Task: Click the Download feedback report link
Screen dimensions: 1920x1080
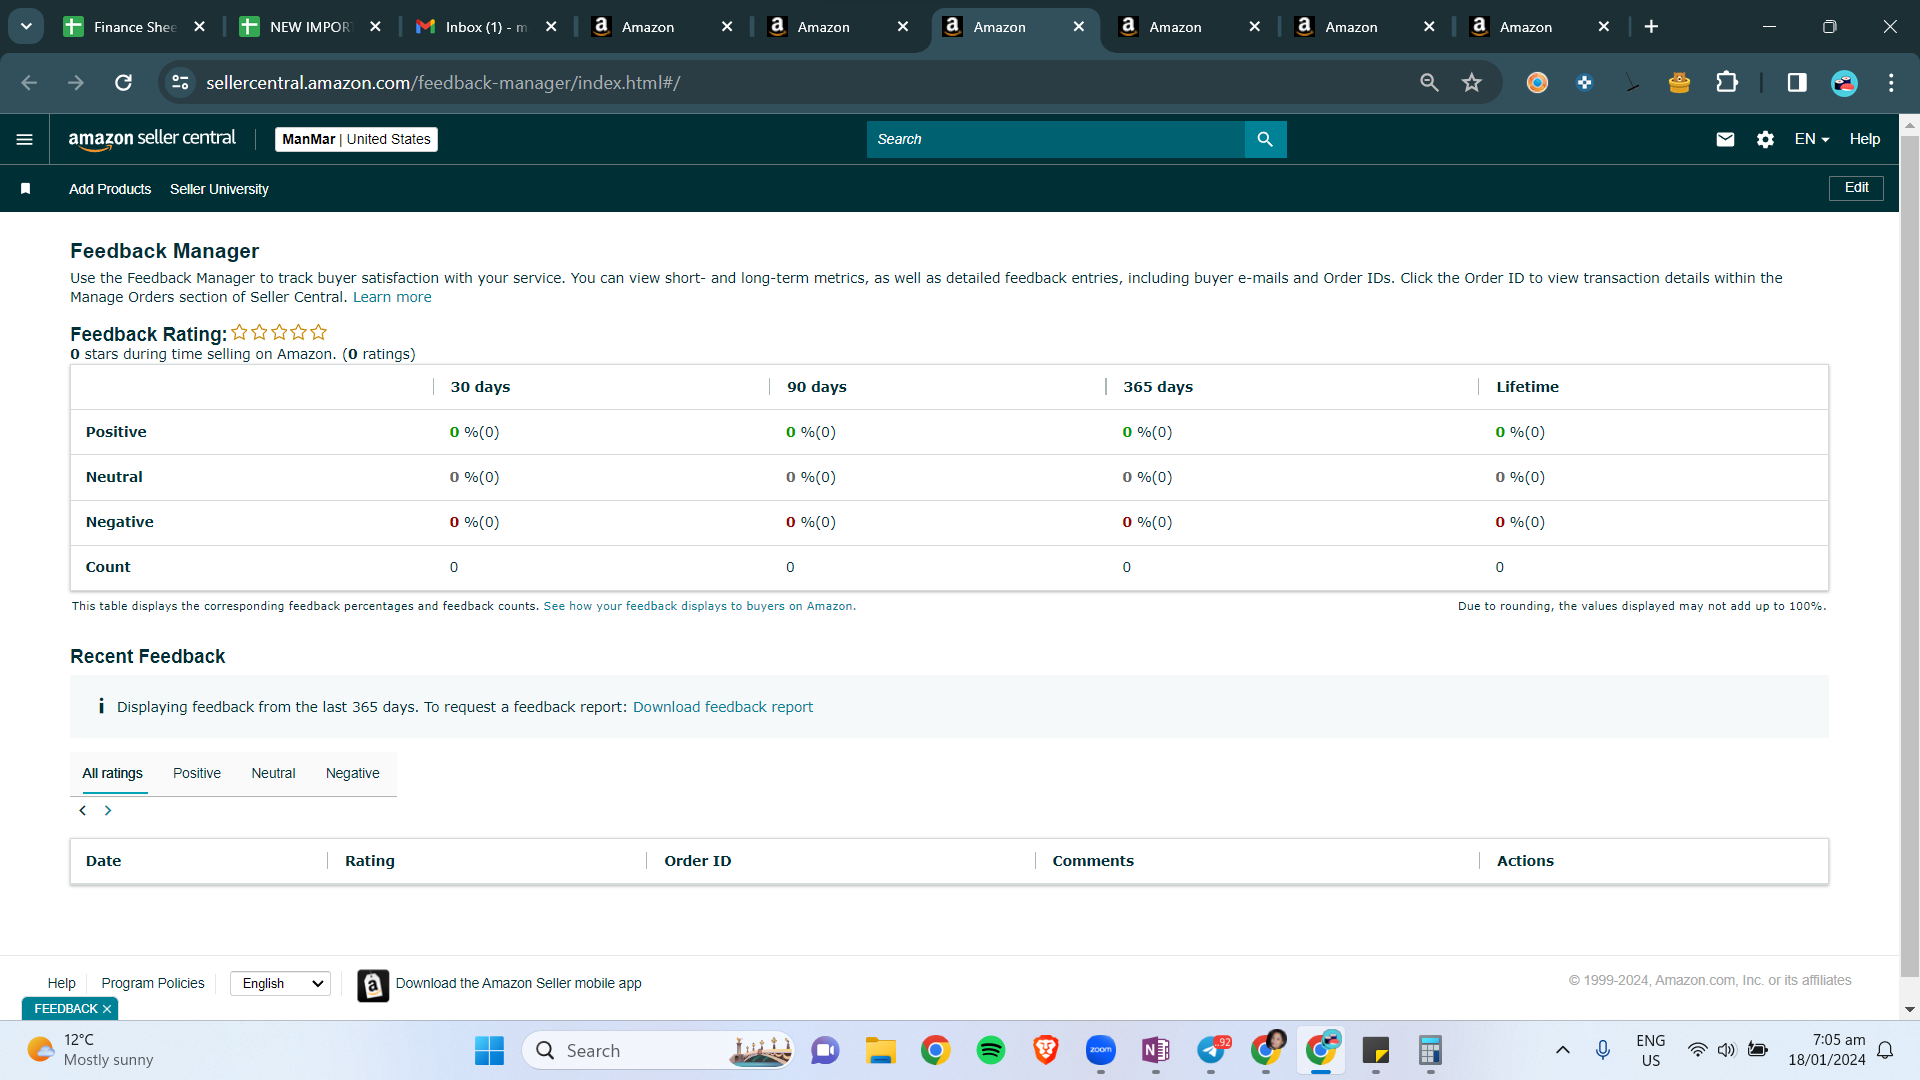Action: tap(723, 707)
